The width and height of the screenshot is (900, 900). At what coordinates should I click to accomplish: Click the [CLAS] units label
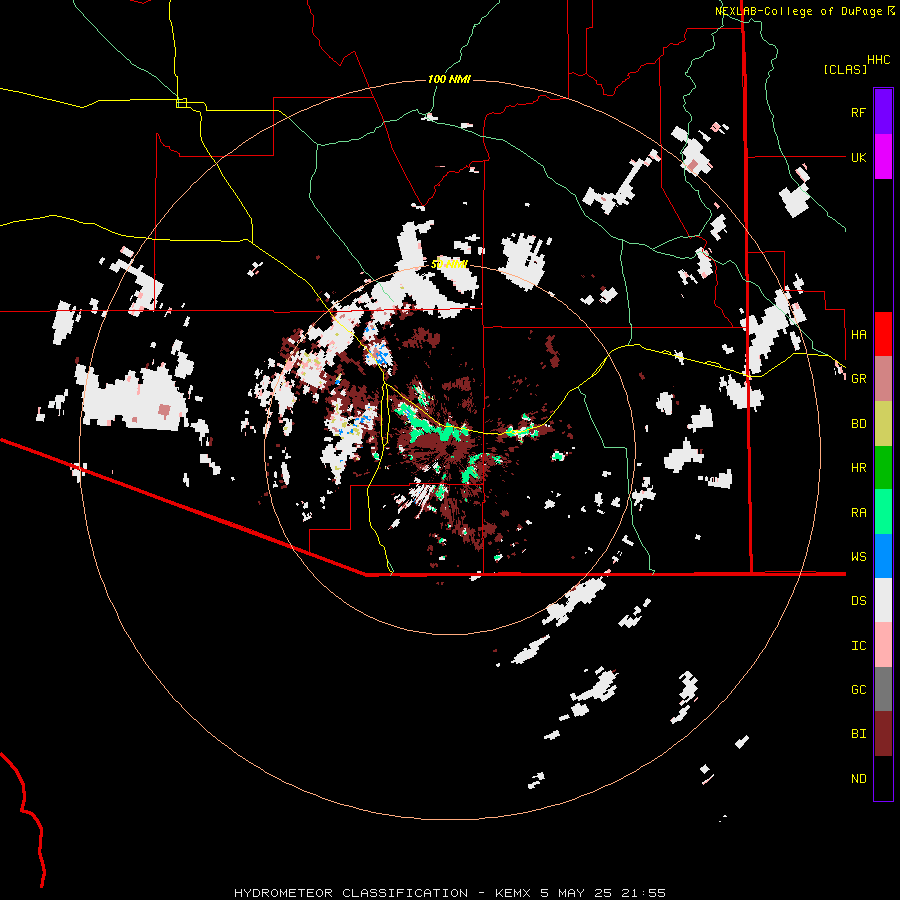845,70
